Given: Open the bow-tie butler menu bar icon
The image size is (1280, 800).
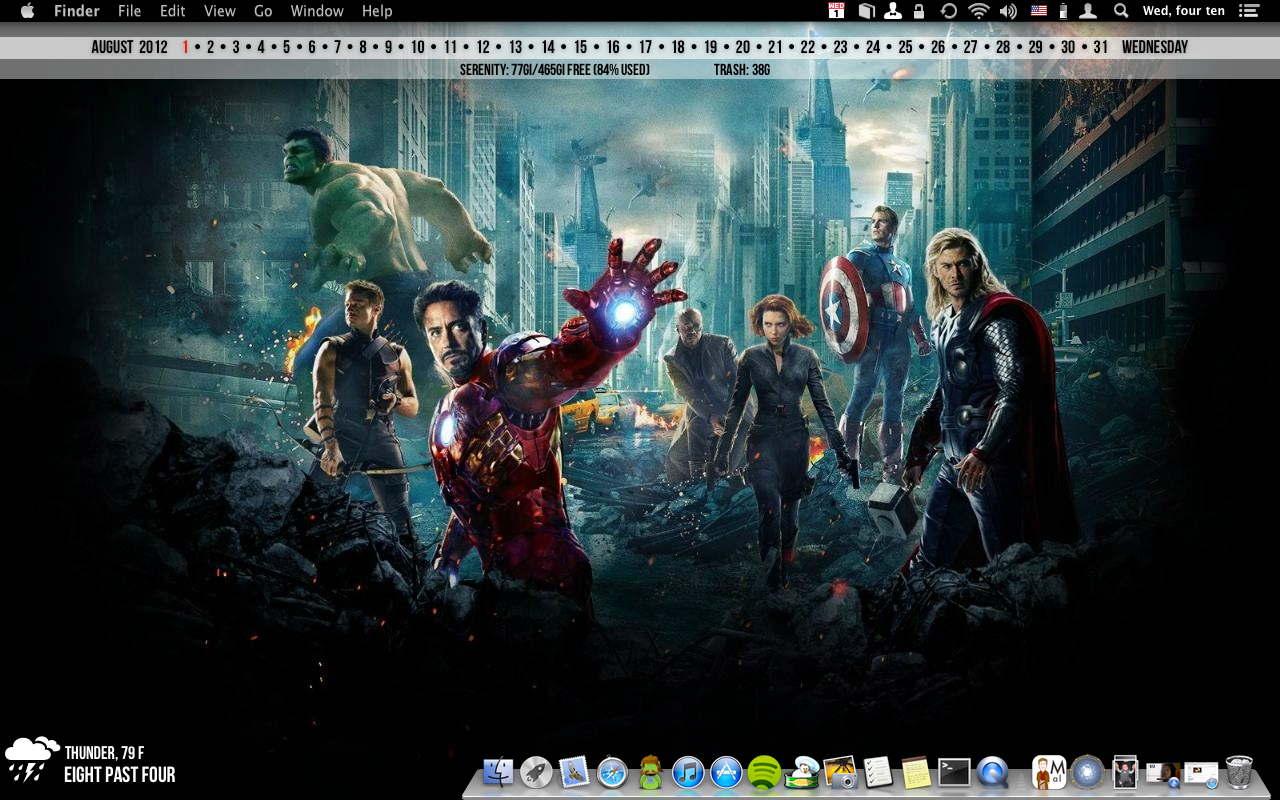Looking at the screenshot, I should point(892,11).
